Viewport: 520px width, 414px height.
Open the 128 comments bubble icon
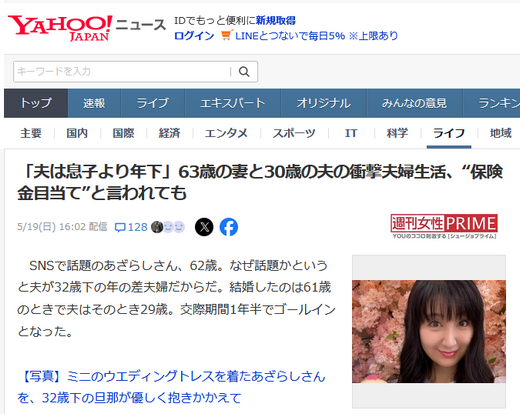click(x=120, y=227)
